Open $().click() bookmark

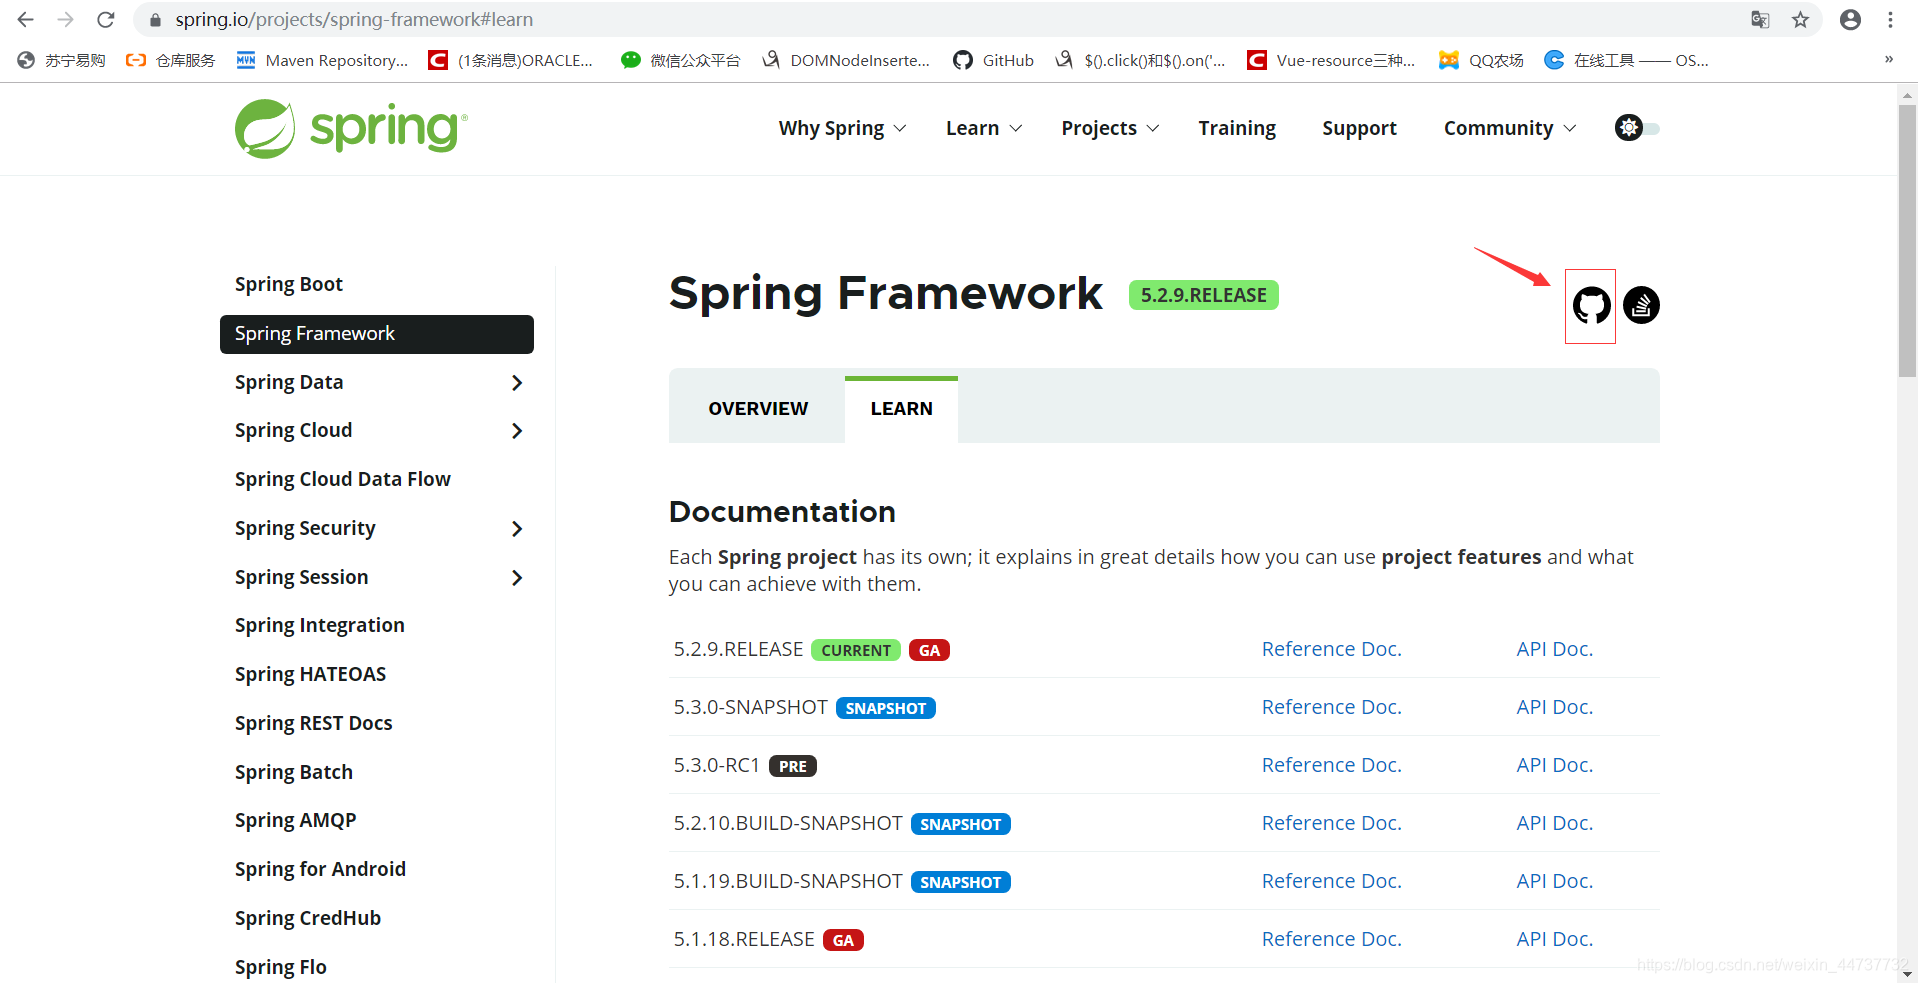1140,60
